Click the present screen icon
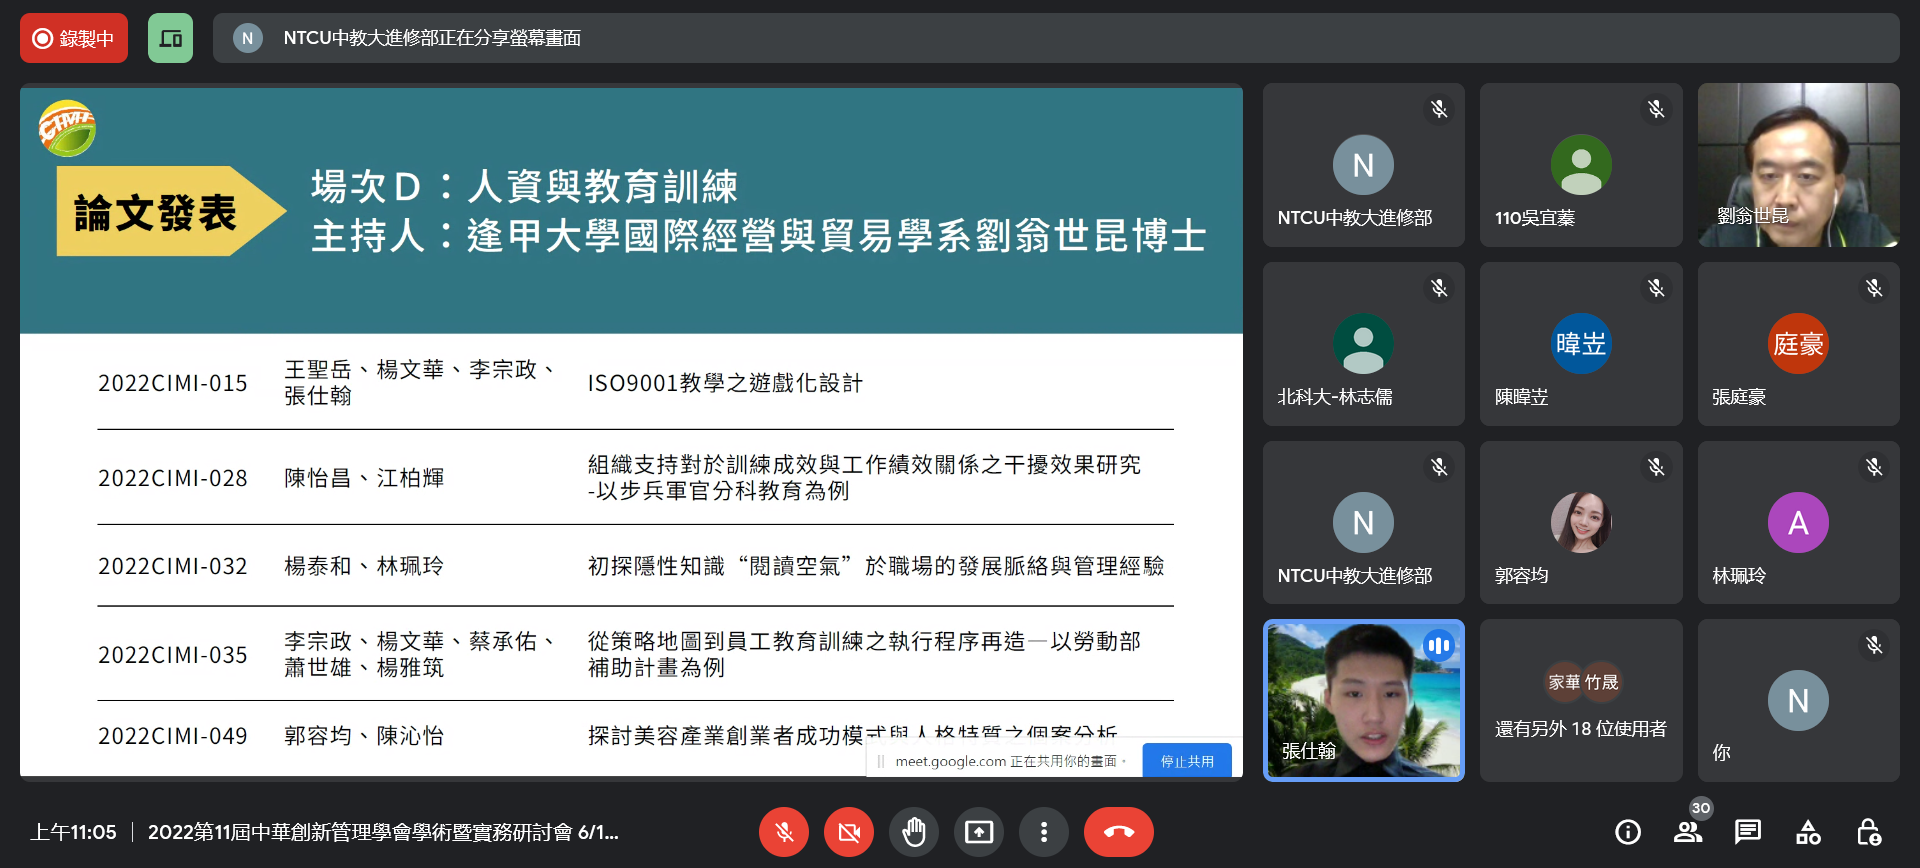Viewport: 1920px width, 868px height. click(978, 832)
